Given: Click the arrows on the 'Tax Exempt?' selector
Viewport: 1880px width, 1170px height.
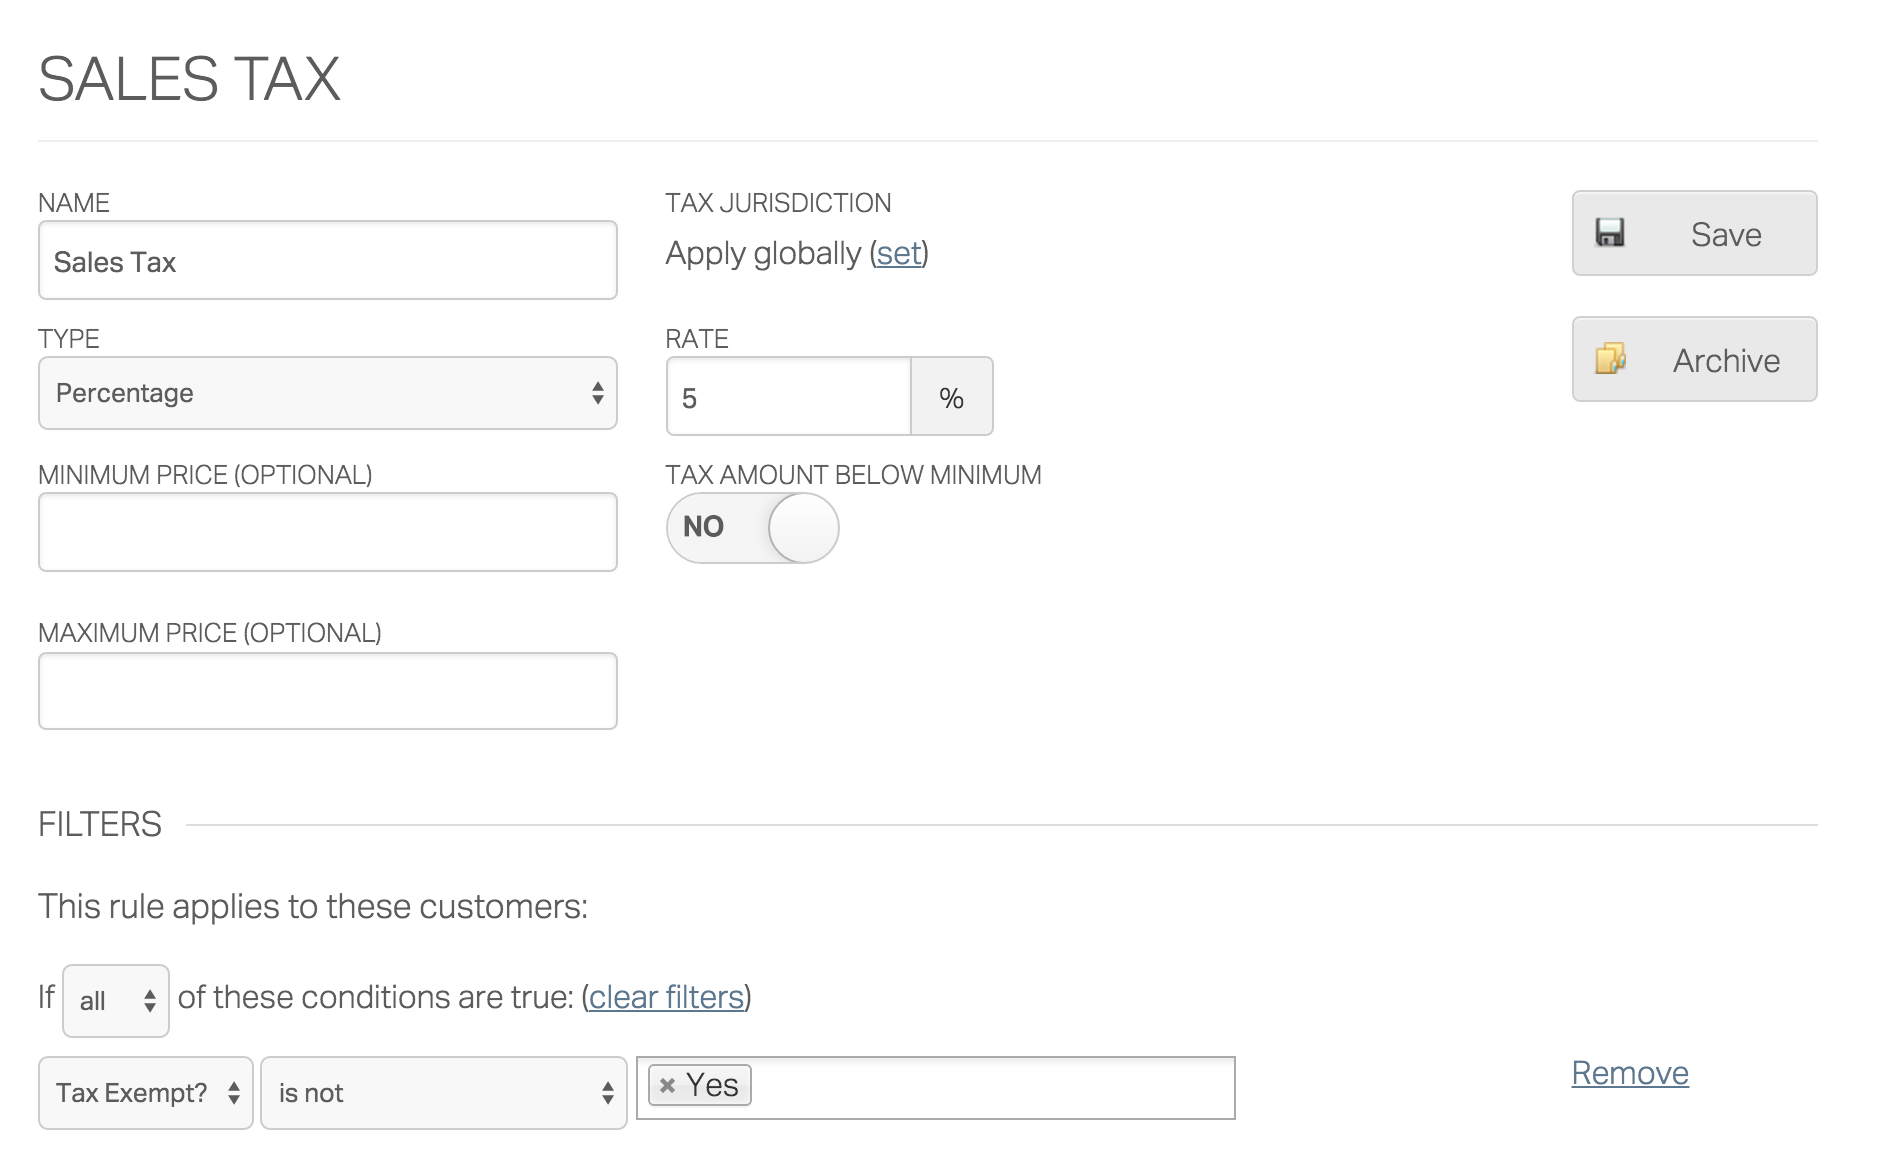Looking at the screenshot, I should tap(232, 1092).
